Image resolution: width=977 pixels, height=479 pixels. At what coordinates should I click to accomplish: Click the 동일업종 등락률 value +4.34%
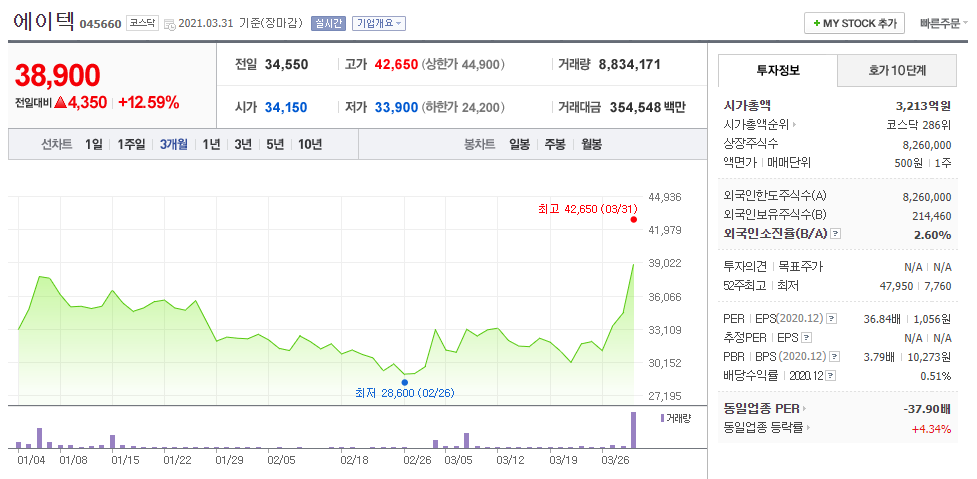tap(932, 429)
